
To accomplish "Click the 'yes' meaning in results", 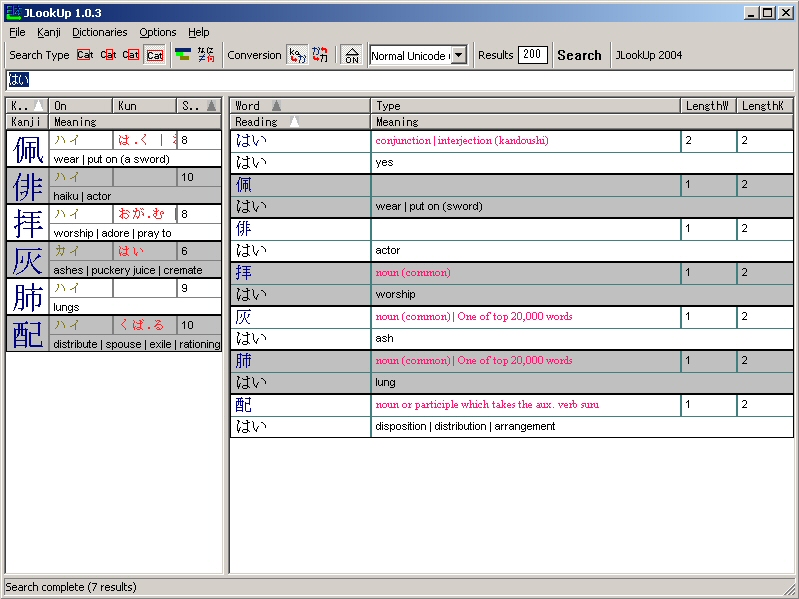I will tap(384, 162).
